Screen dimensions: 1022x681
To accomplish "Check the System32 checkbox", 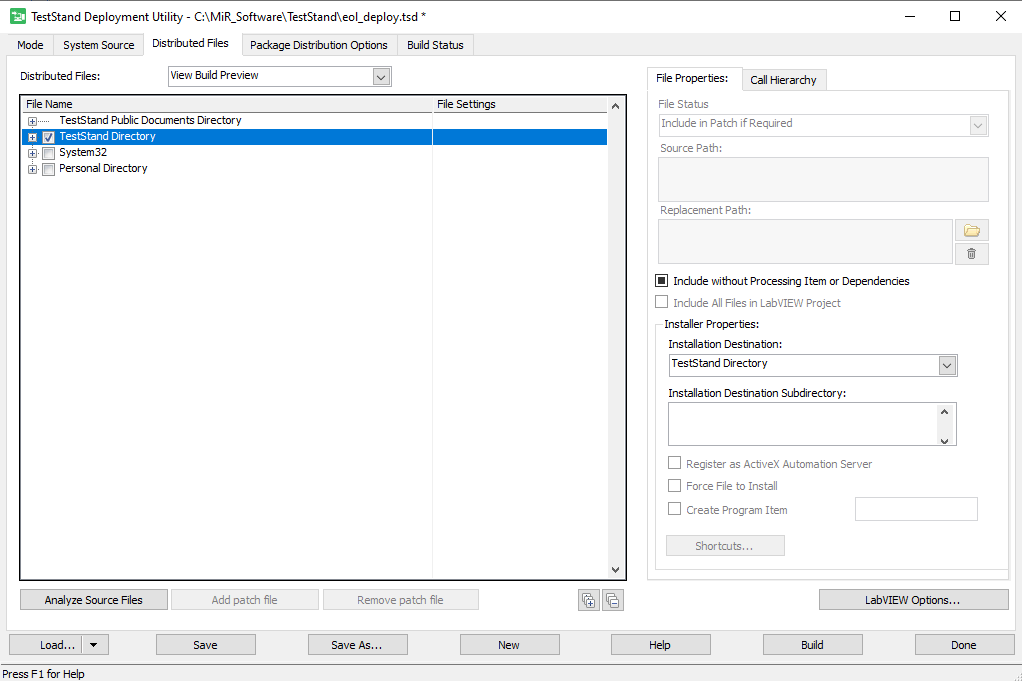I will pos(48,154).
